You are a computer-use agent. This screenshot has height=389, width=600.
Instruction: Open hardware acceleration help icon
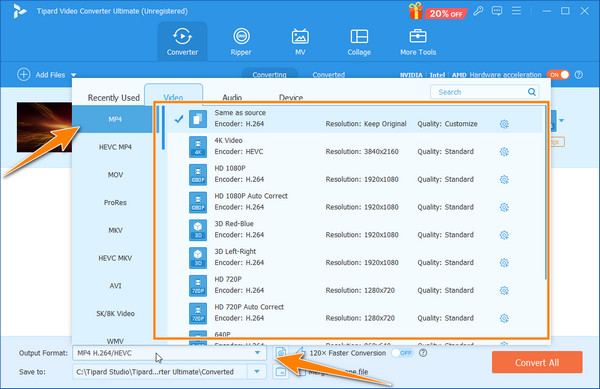pos(579,75)
